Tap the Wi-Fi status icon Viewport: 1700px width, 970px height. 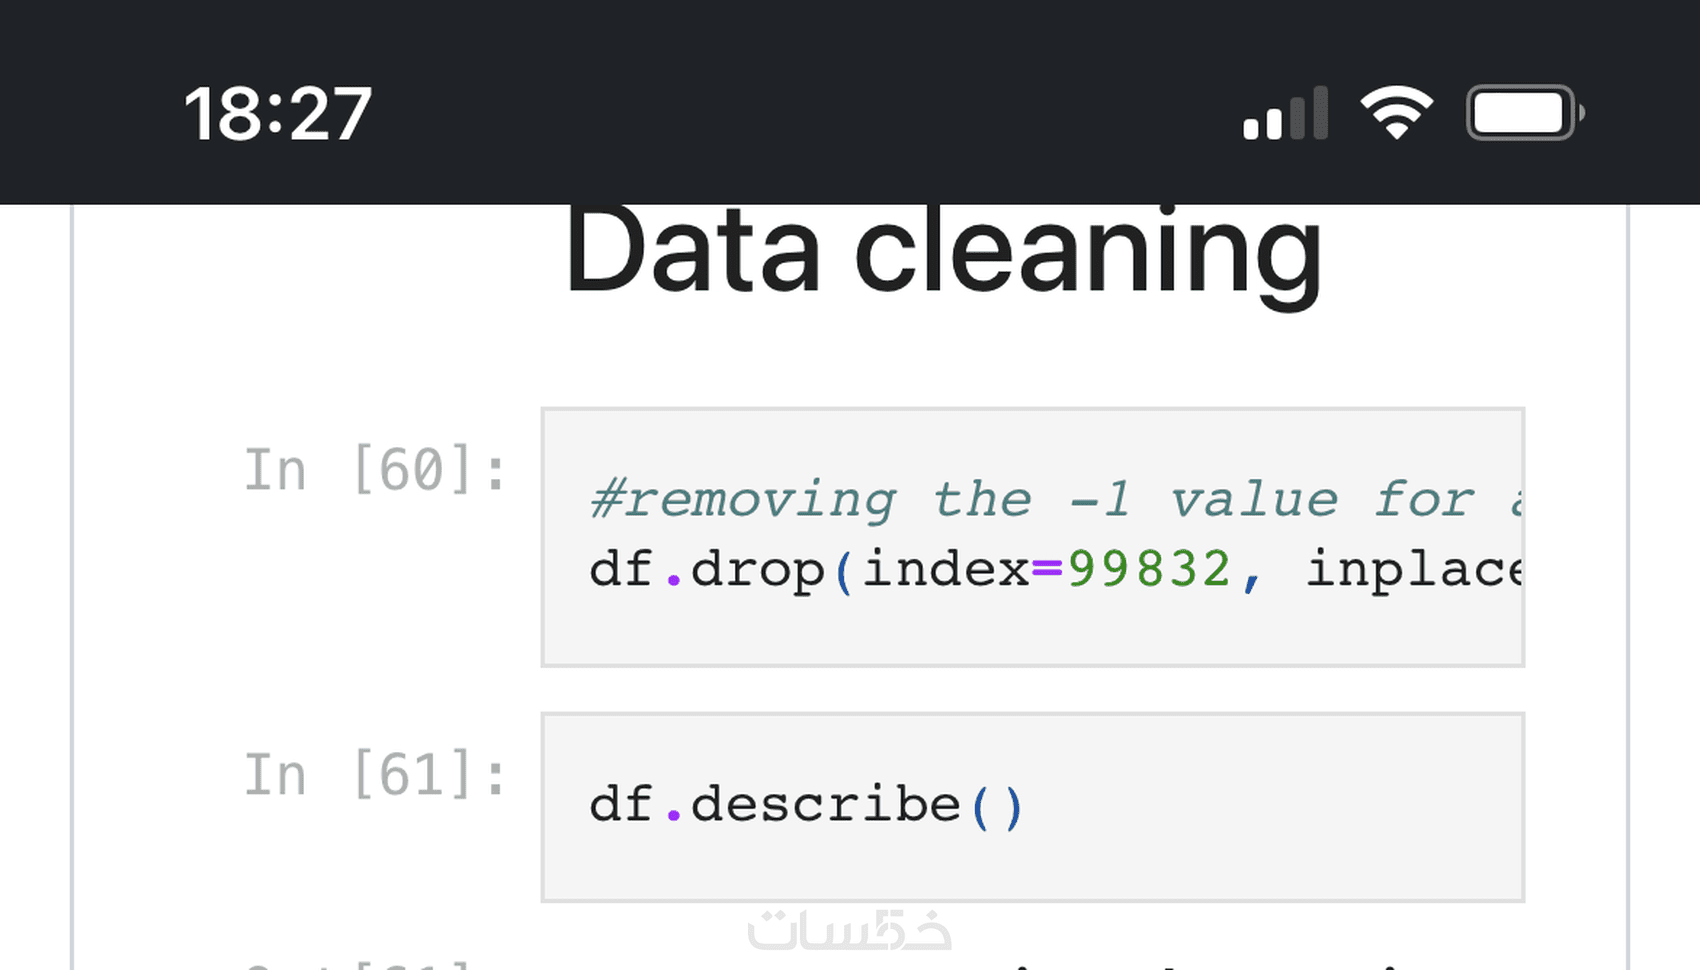click(x=1396, y=112)
